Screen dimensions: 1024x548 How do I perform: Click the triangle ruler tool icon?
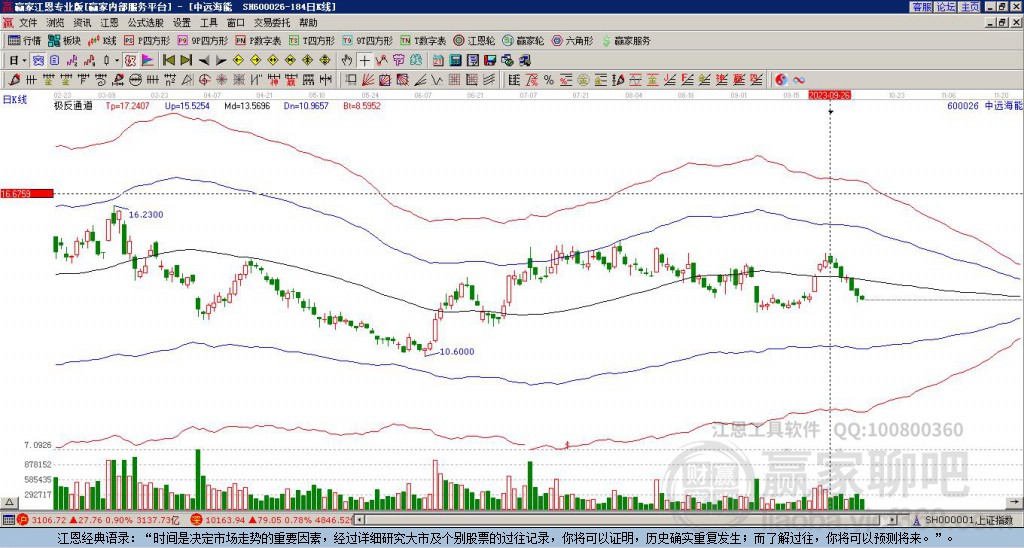click(187, 80)
